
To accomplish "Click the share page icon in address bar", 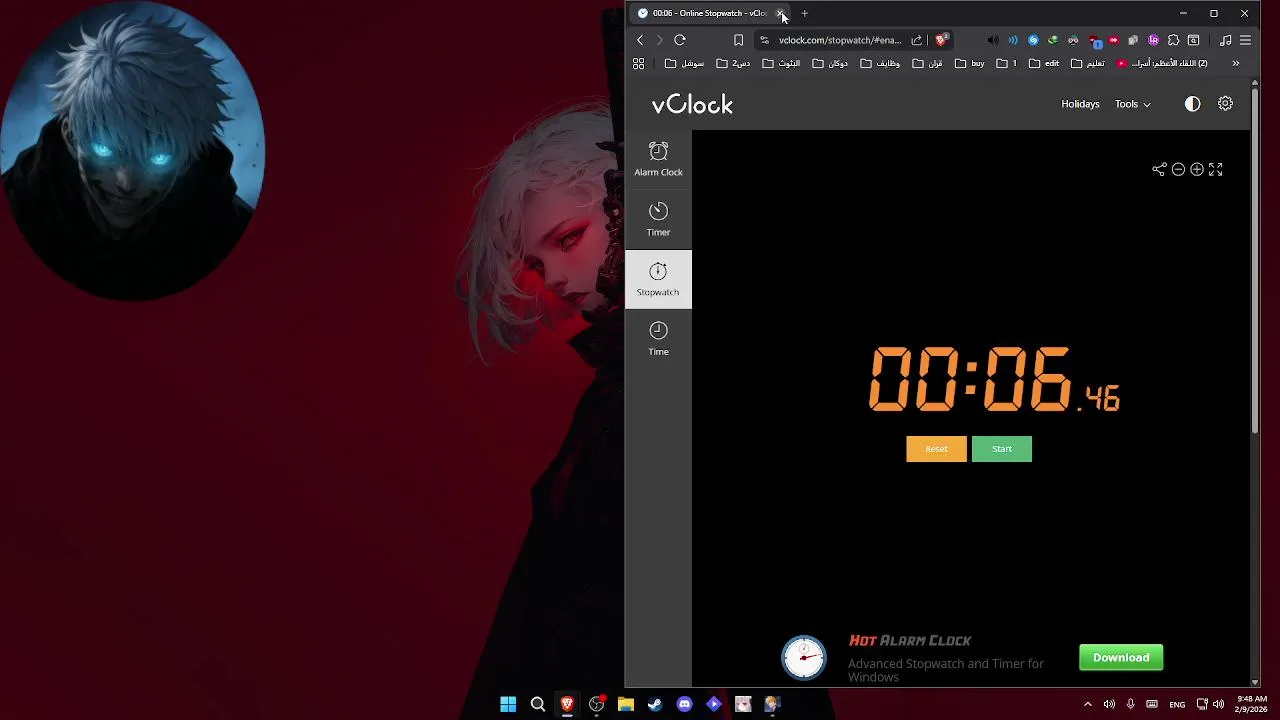I will tap(916, 40).
